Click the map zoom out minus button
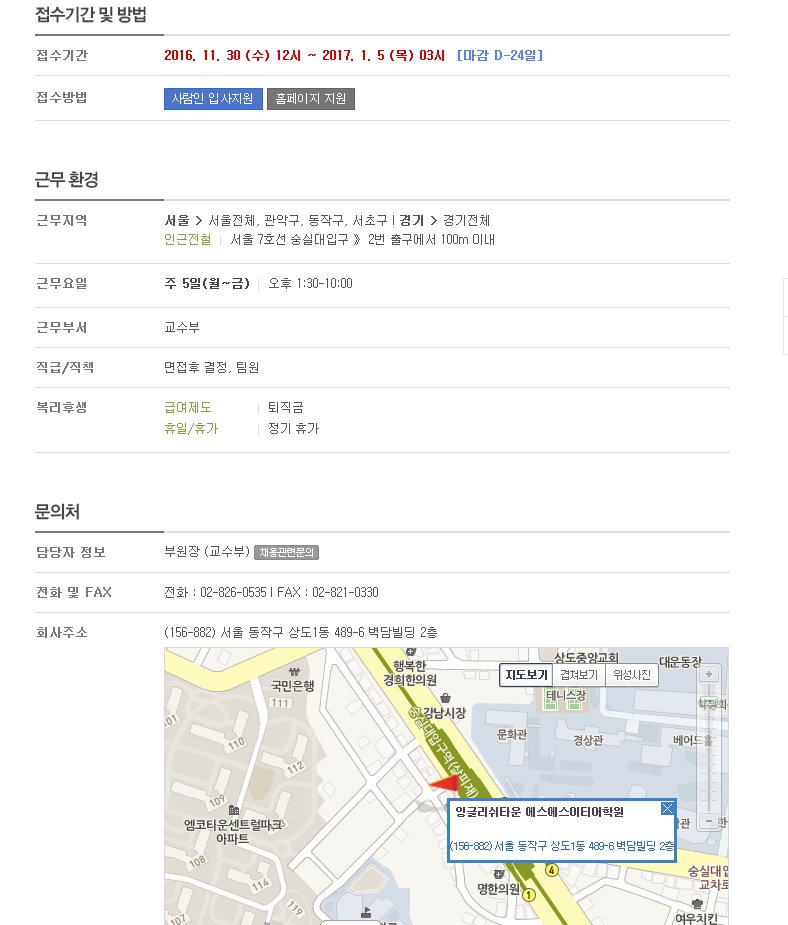 (708, 821)
